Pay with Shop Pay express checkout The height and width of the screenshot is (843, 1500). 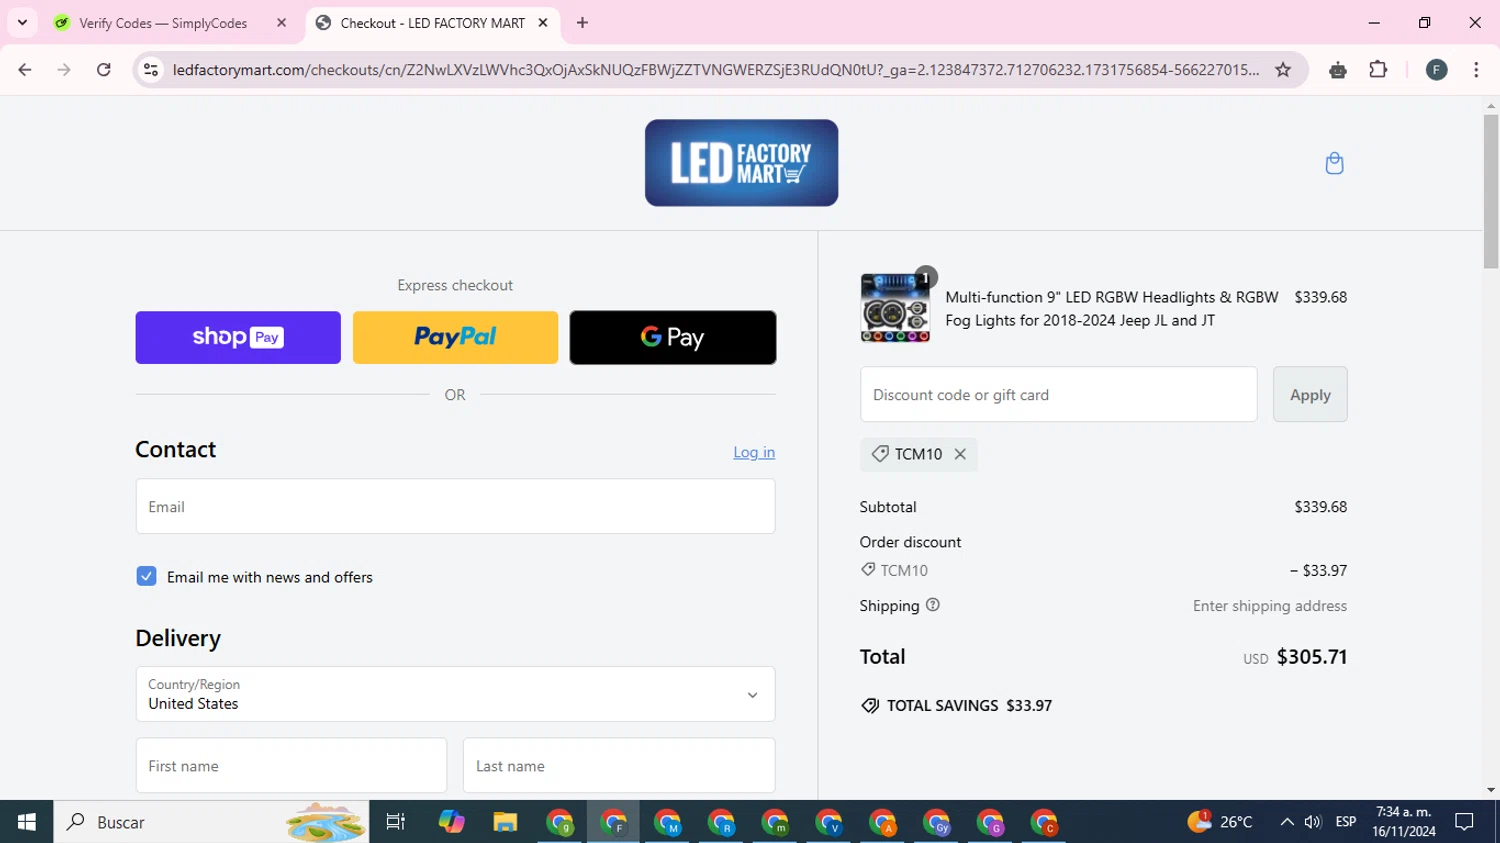238,337
